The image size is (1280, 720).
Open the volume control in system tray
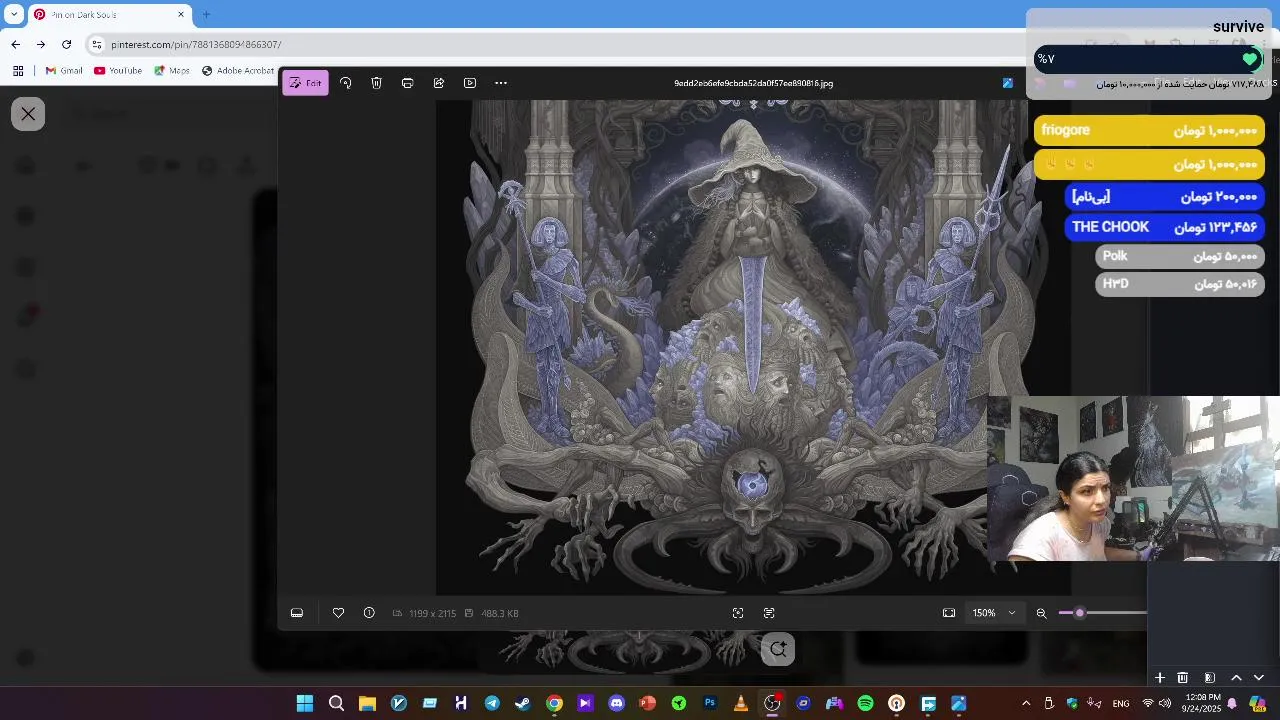coord(1165,704)
